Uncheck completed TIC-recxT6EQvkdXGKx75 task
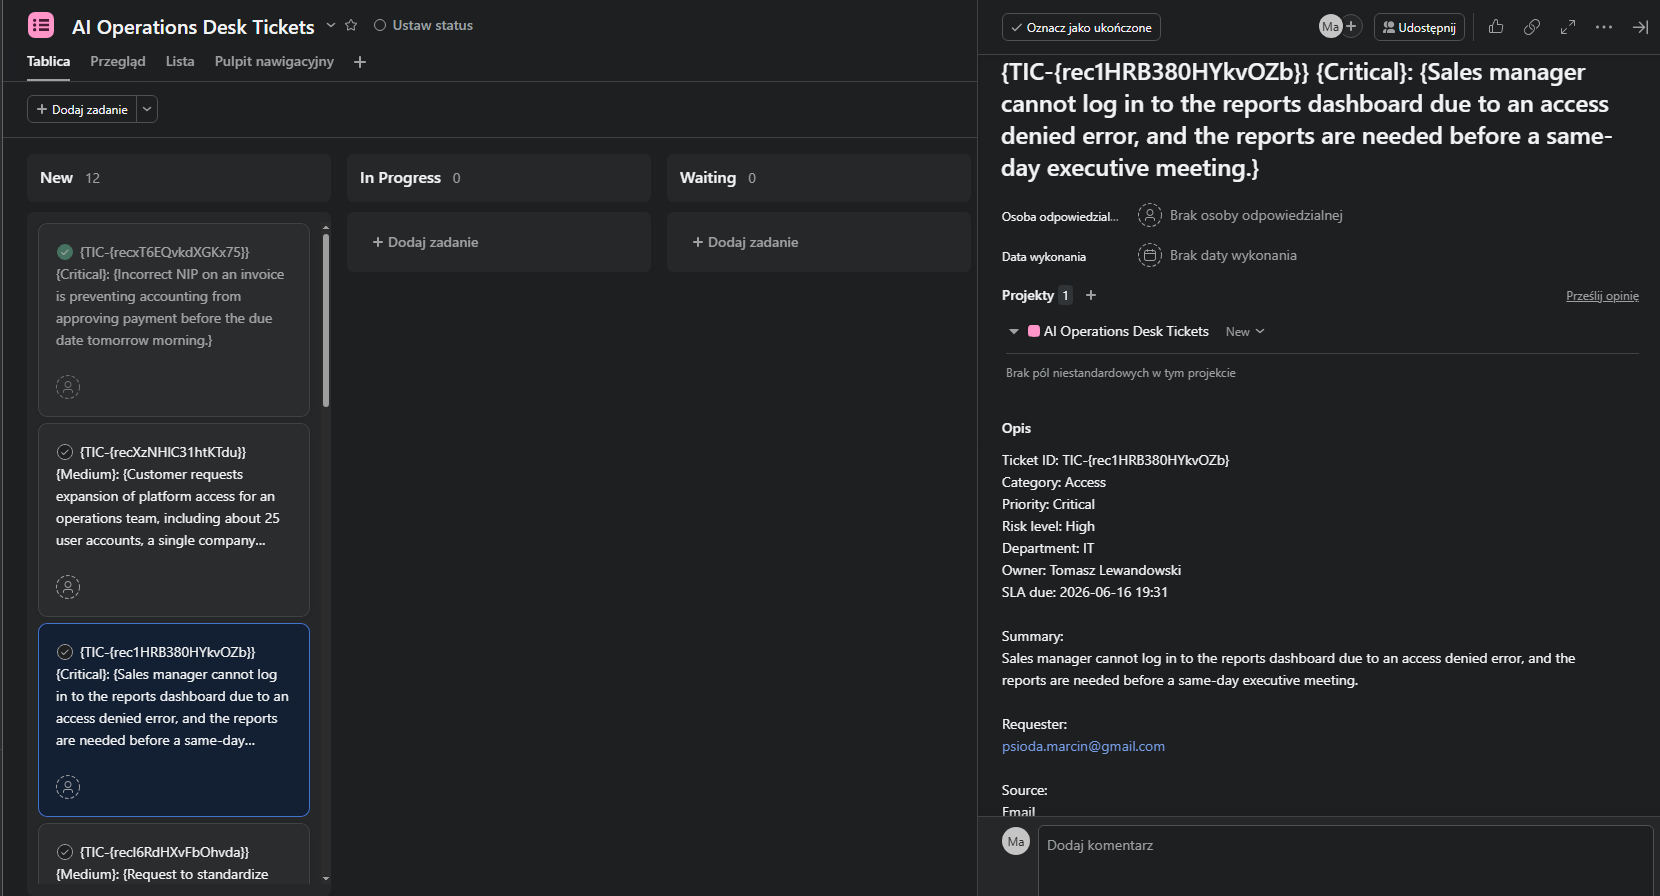The width and height of the screenshot is (1660, 896). 65,252
